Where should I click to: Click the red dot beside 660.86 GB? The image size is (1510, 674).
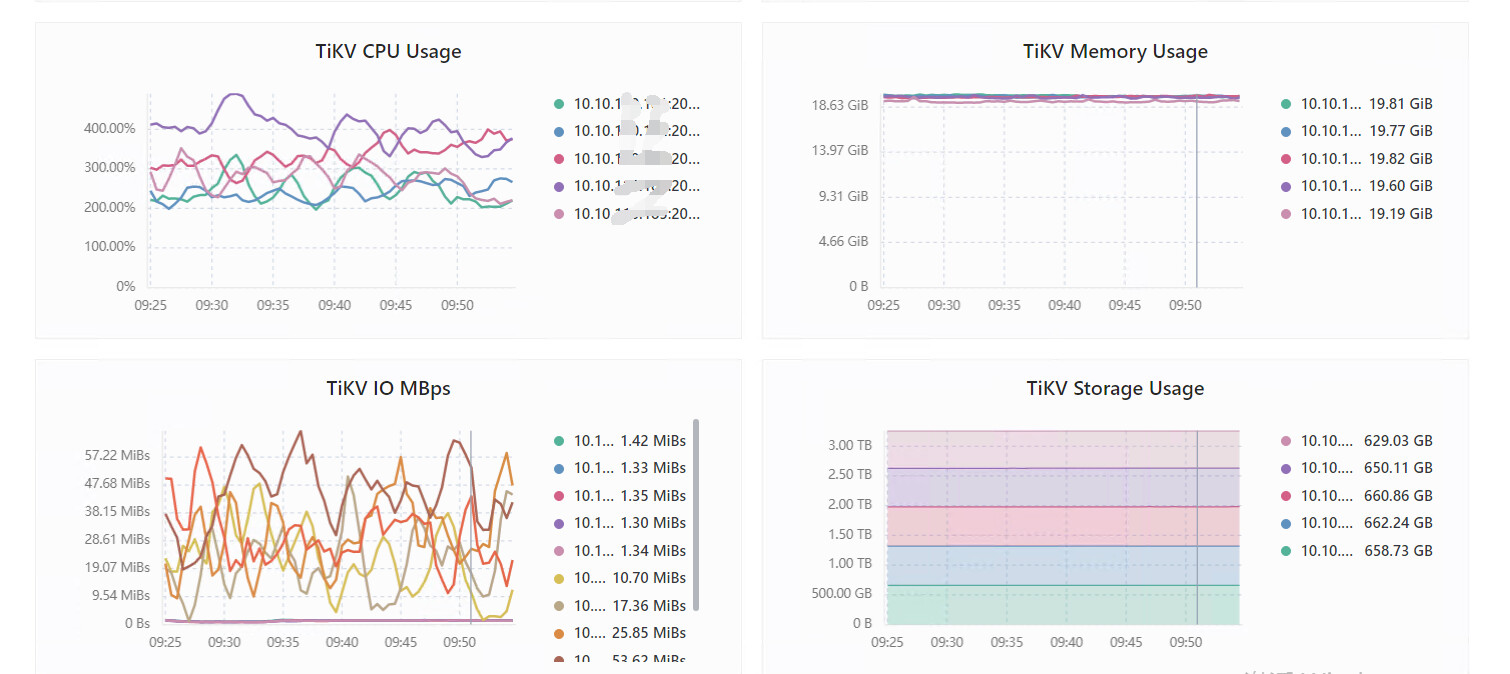point(1286,496)
